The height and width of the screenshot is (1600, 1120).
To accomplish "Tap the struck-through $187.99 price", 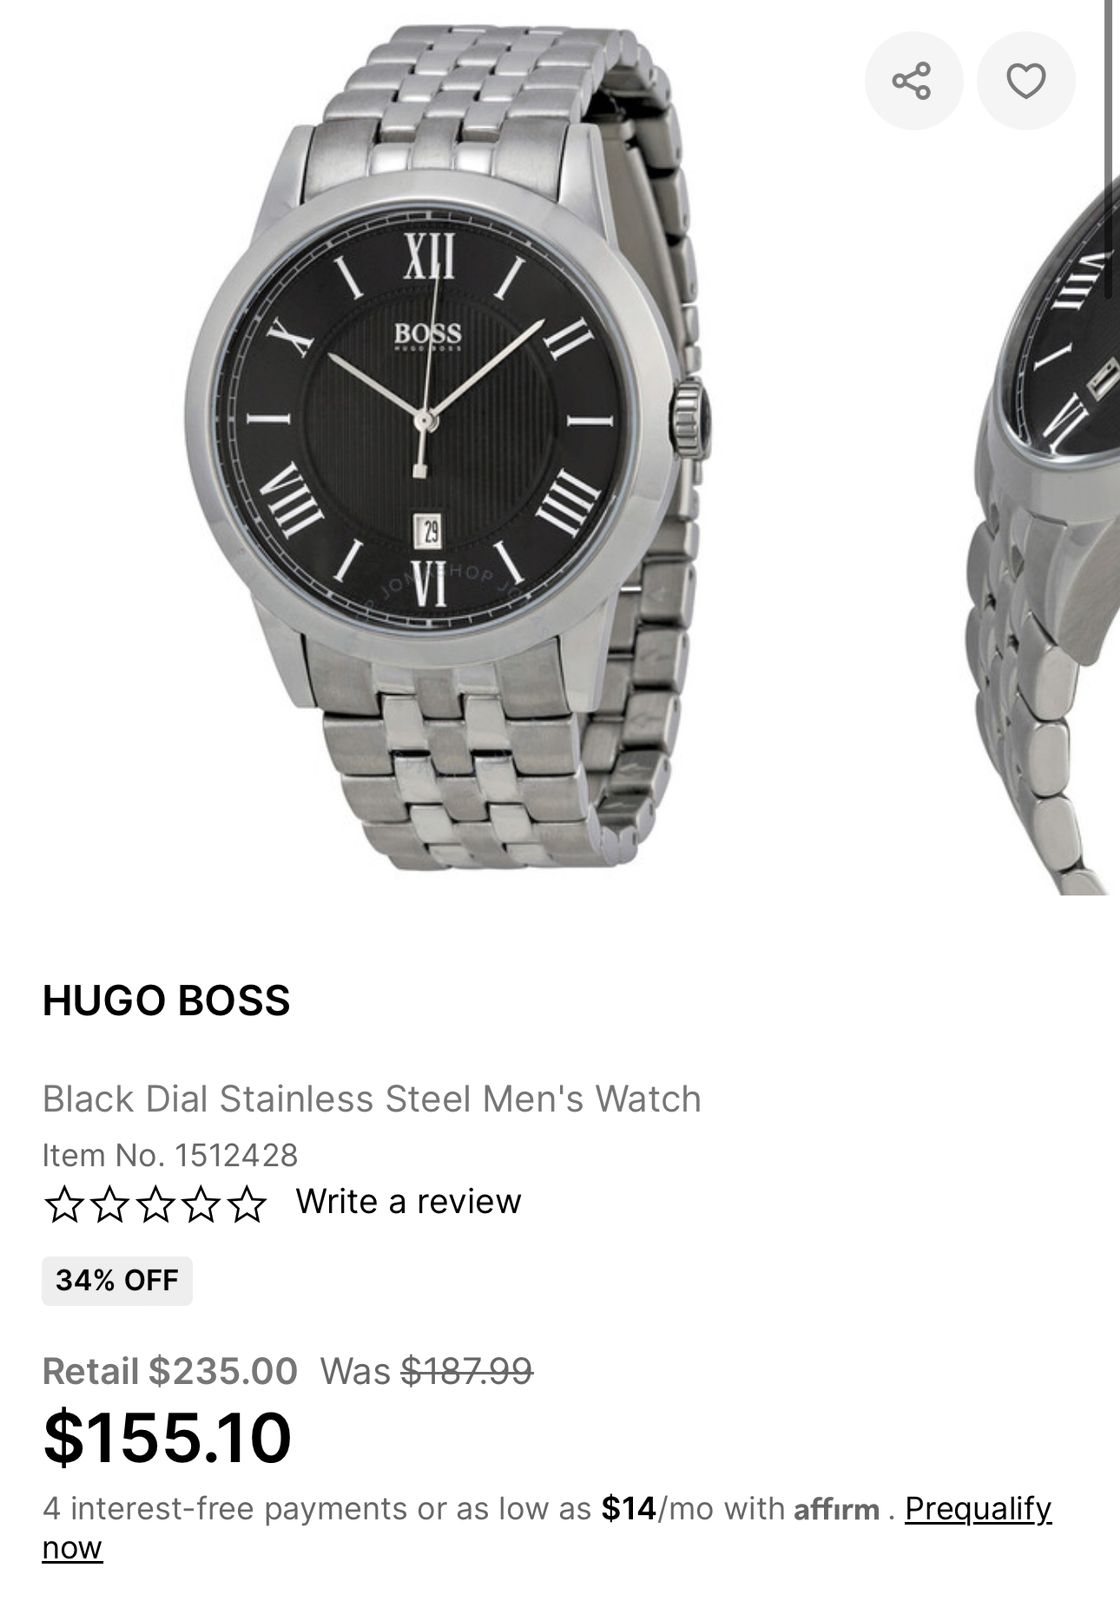I will (467, 1370).
